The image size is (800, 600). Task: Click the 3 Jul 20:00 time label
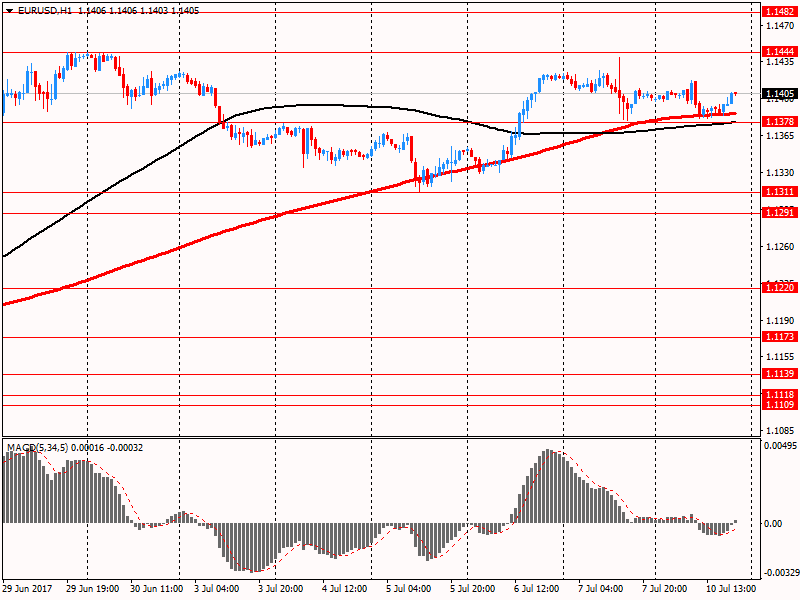pos(281,589)
